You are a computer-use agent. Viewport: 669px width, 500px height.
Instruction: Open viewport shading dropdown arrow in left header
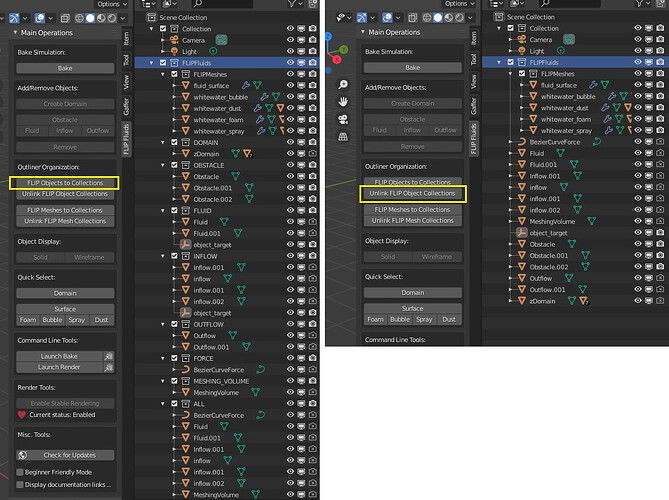coord(122,18)
